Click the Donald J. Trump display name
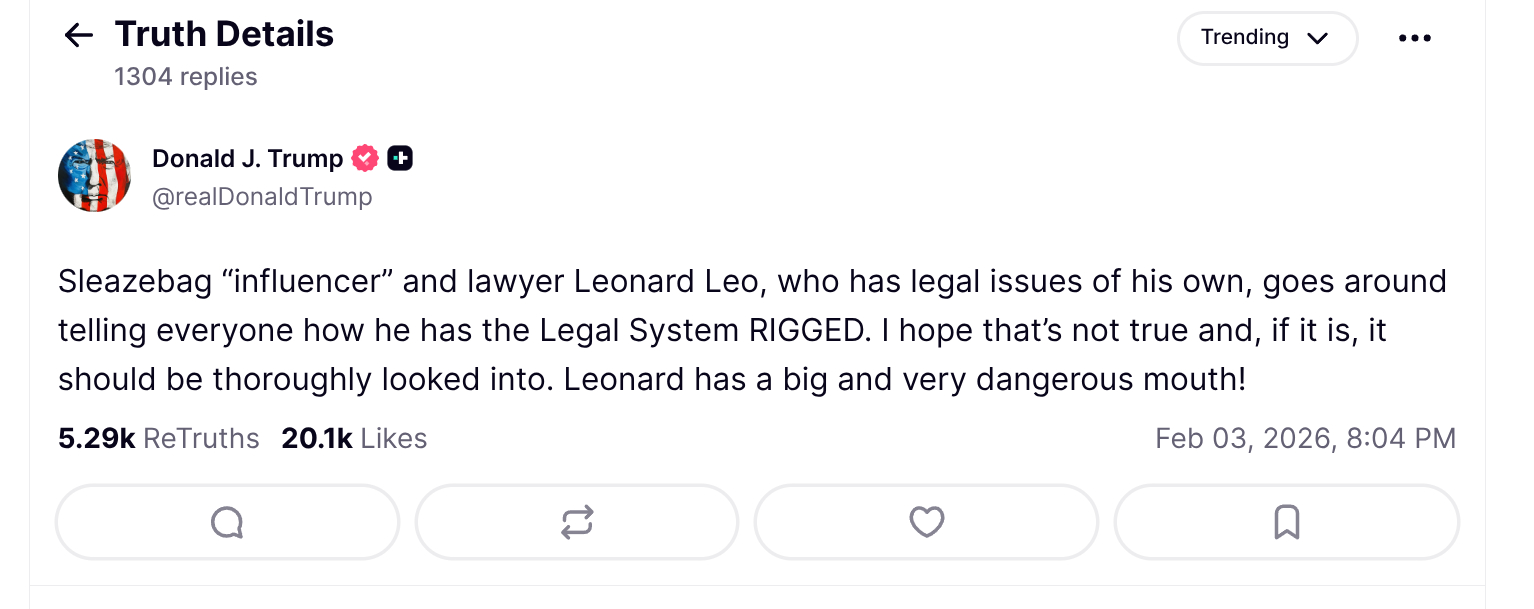 tap(247, 158)
